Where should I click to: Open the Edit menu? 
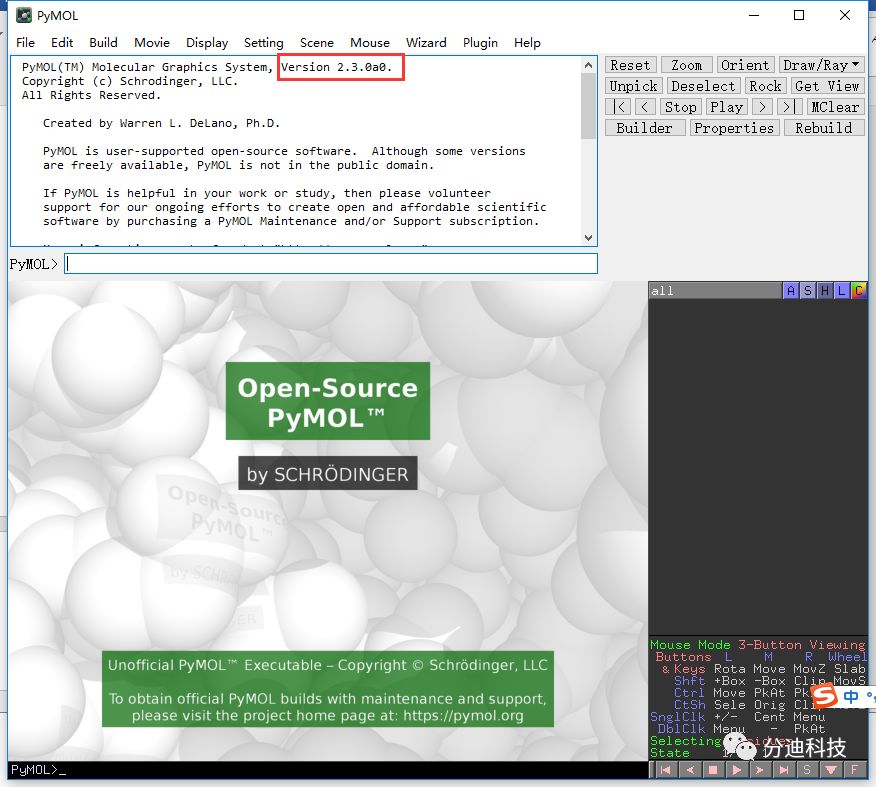click(62, 42)
